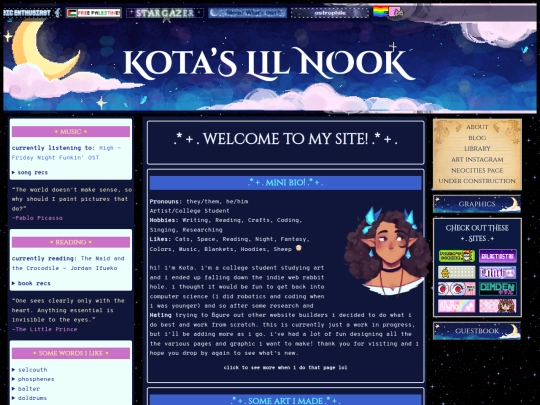Click the Kota's Lil Nook header banner
Image resolution: width=540 pixels, height=405 pixels.
[270, 65]
